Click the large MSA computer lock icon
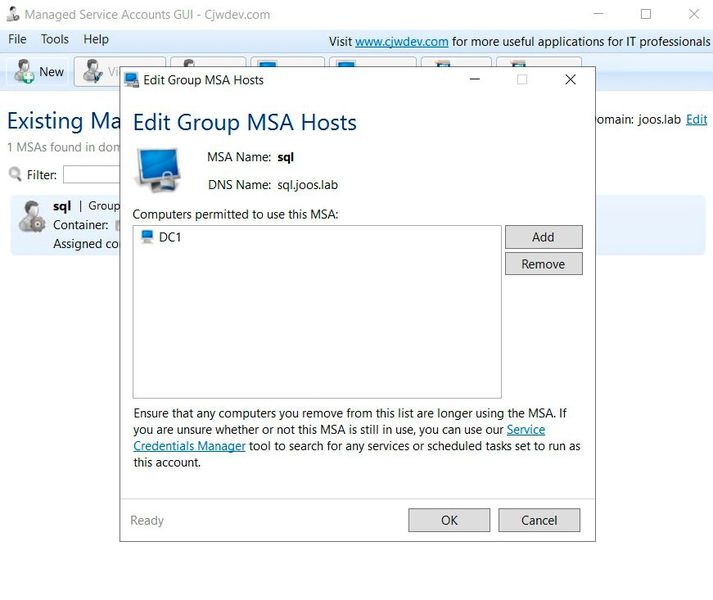Image resolution: width=713 pixels, height=600 pixels. point(158,170)
